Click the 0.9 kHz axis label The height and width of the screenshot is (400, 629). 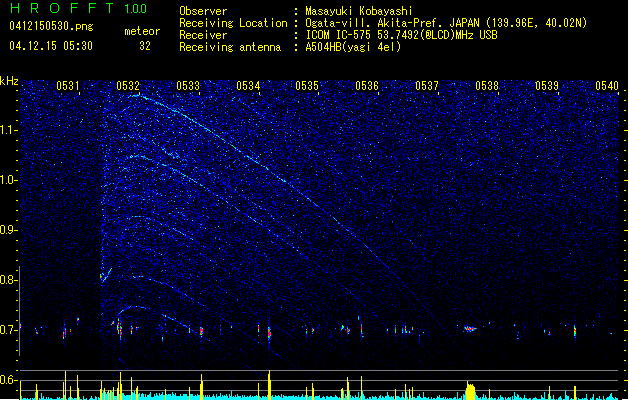(9, 230)
